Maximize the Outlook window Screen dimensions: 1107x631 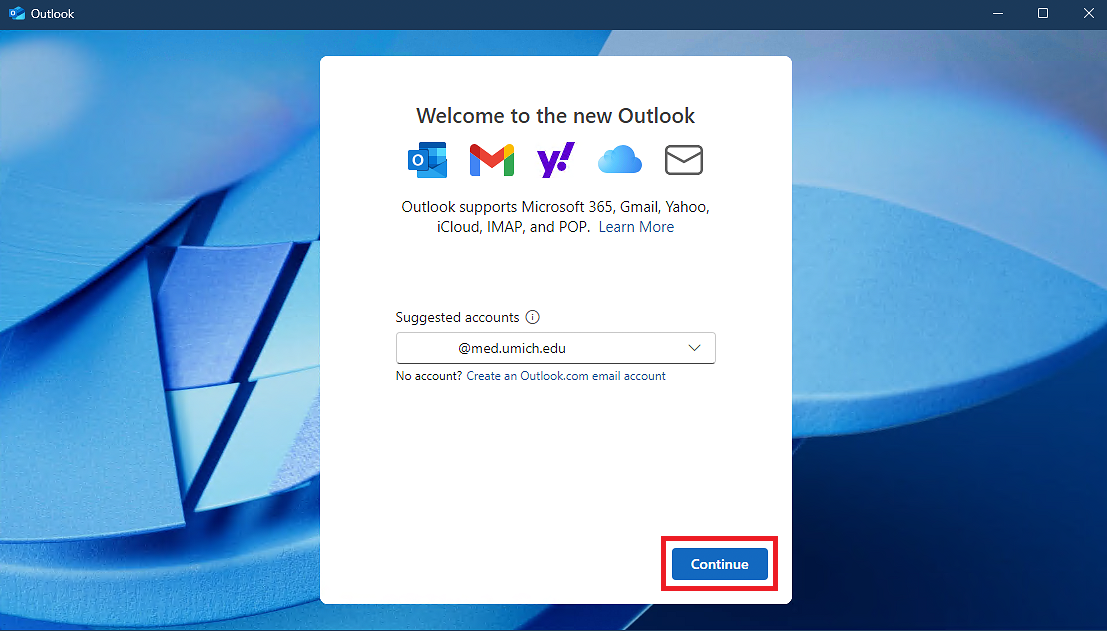coord(1043,14)
